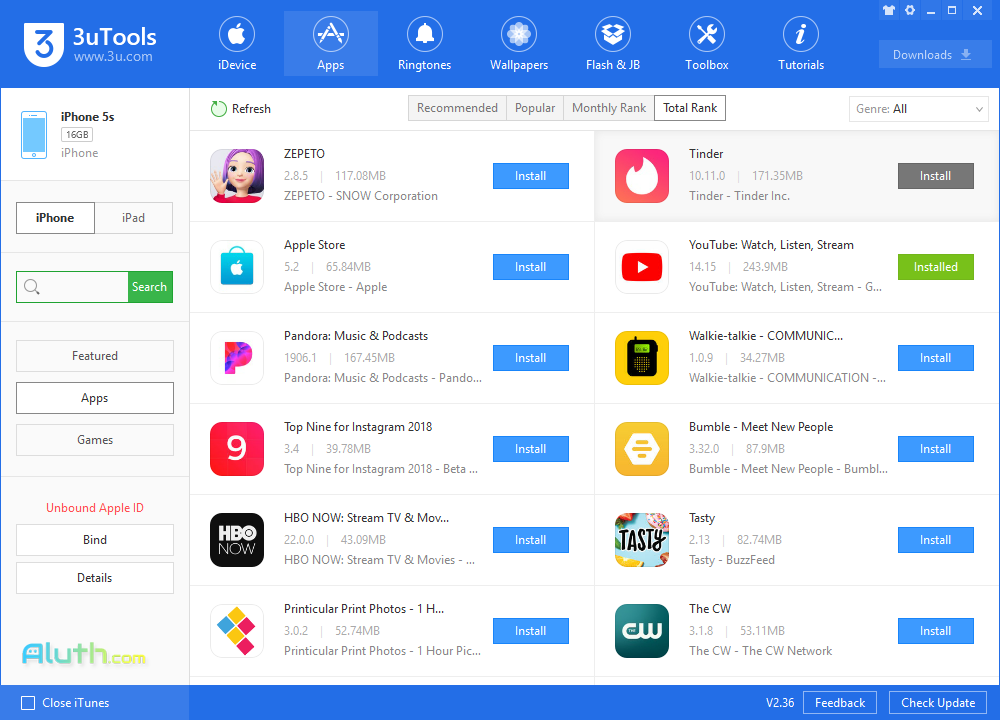Select the Monthly Rank tab
The image size is (1000, 720).
[x=609, y=108]
